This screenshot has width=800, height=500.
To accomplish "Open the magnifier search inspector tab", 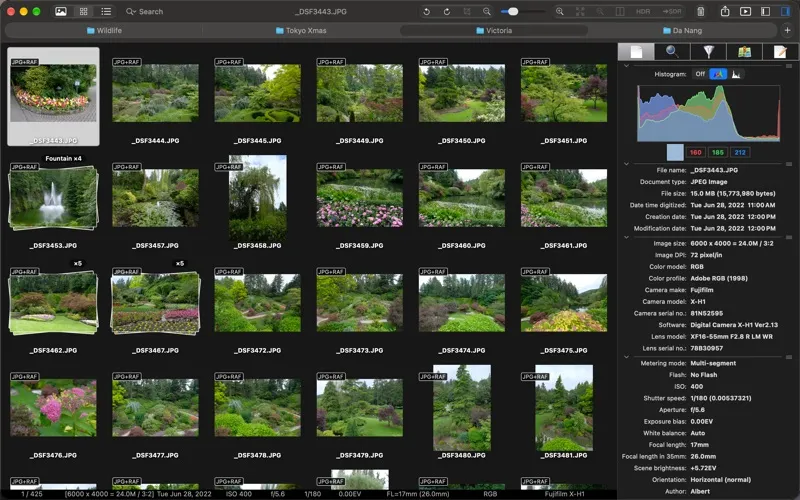I will click(x=672, y=52).
